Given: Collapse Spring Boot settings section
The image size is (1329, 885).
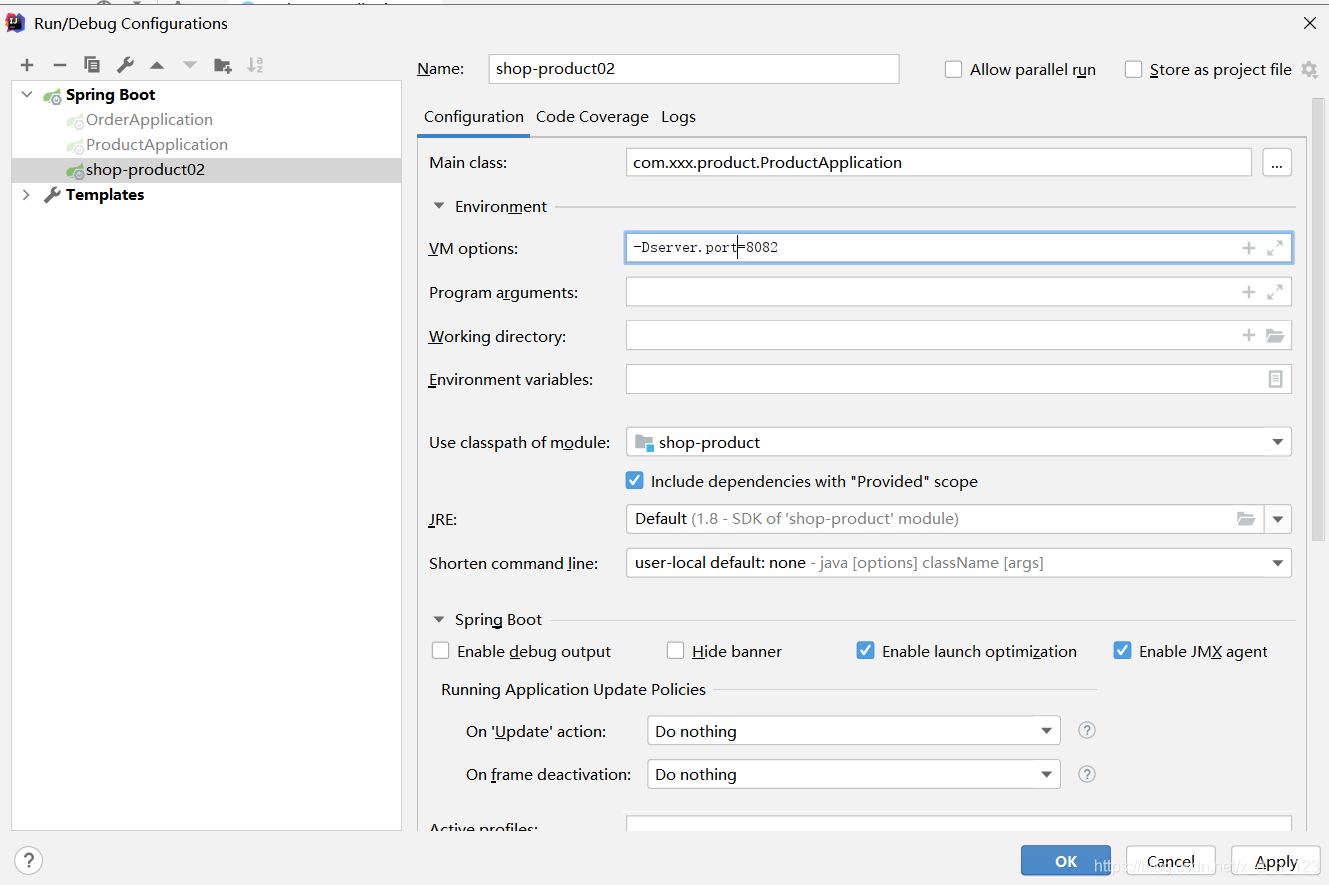Looking at the screenshot, I should coord(438,620).
